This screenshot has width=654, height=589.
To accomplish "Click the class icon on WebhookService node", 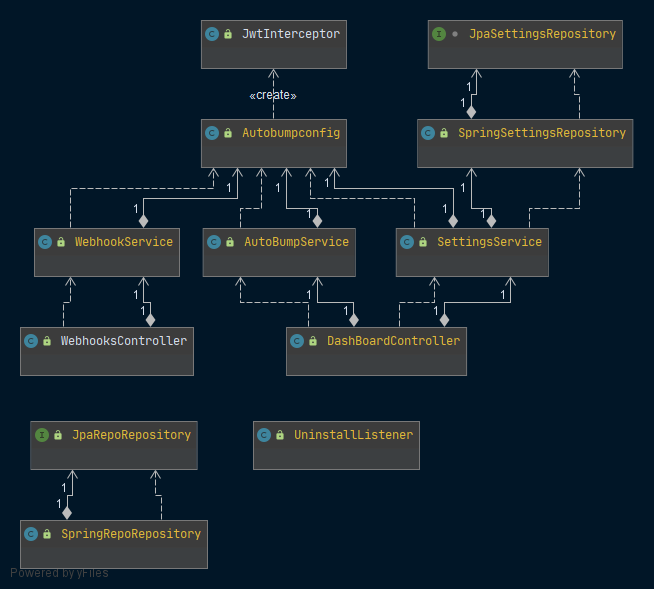I will [45, 242].
